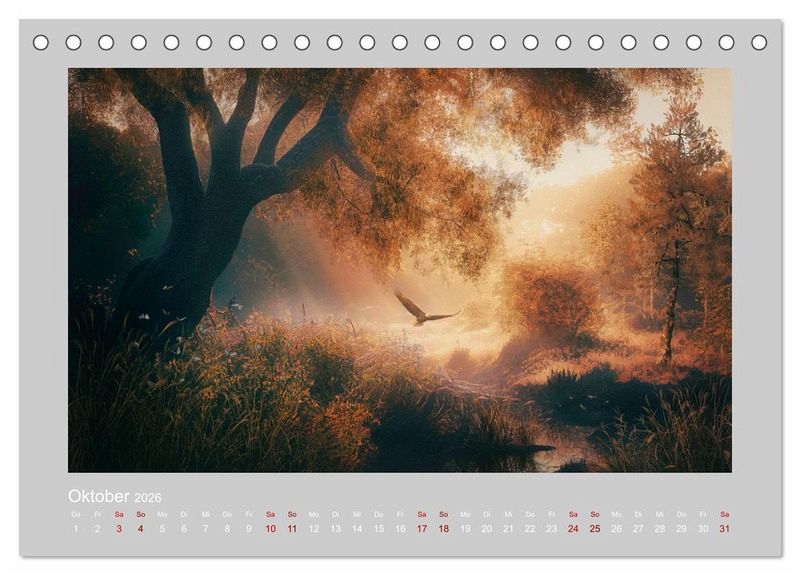Click the "So" weekday label for day 25

(x=595, y=514)
